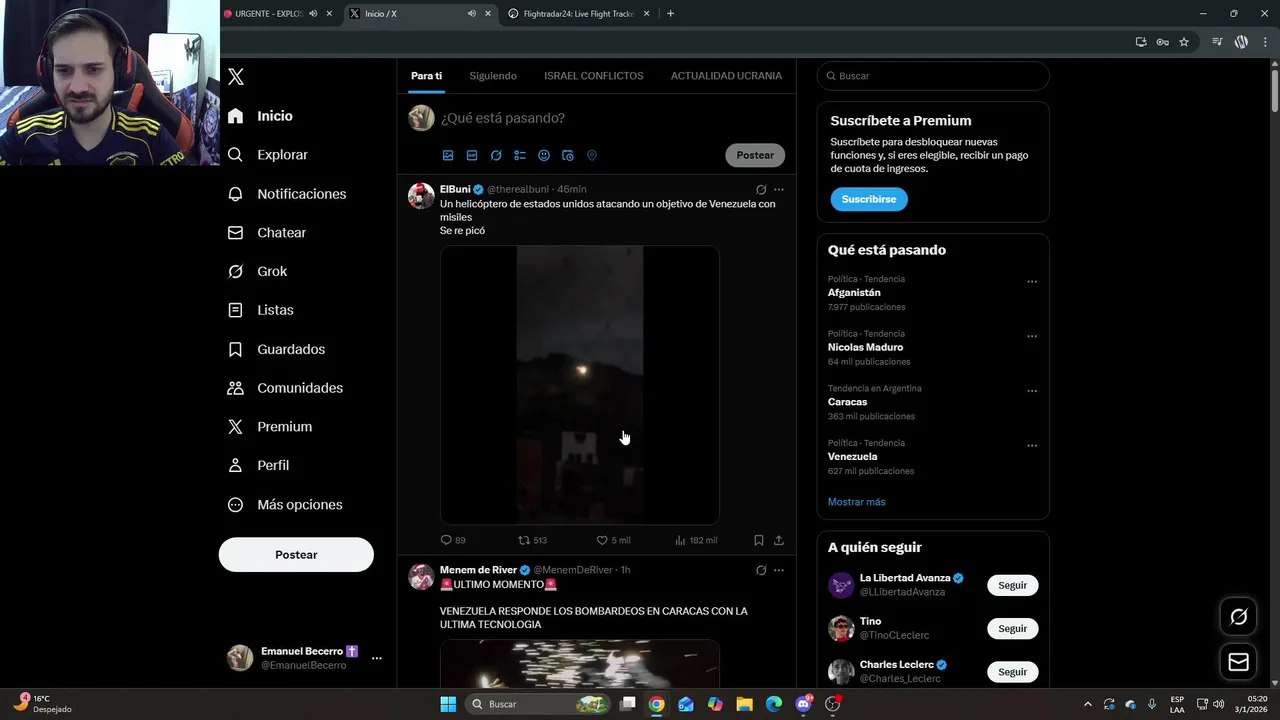Like ElBuni helicopter post
1280x720 pixels.
tap(613, 540)
